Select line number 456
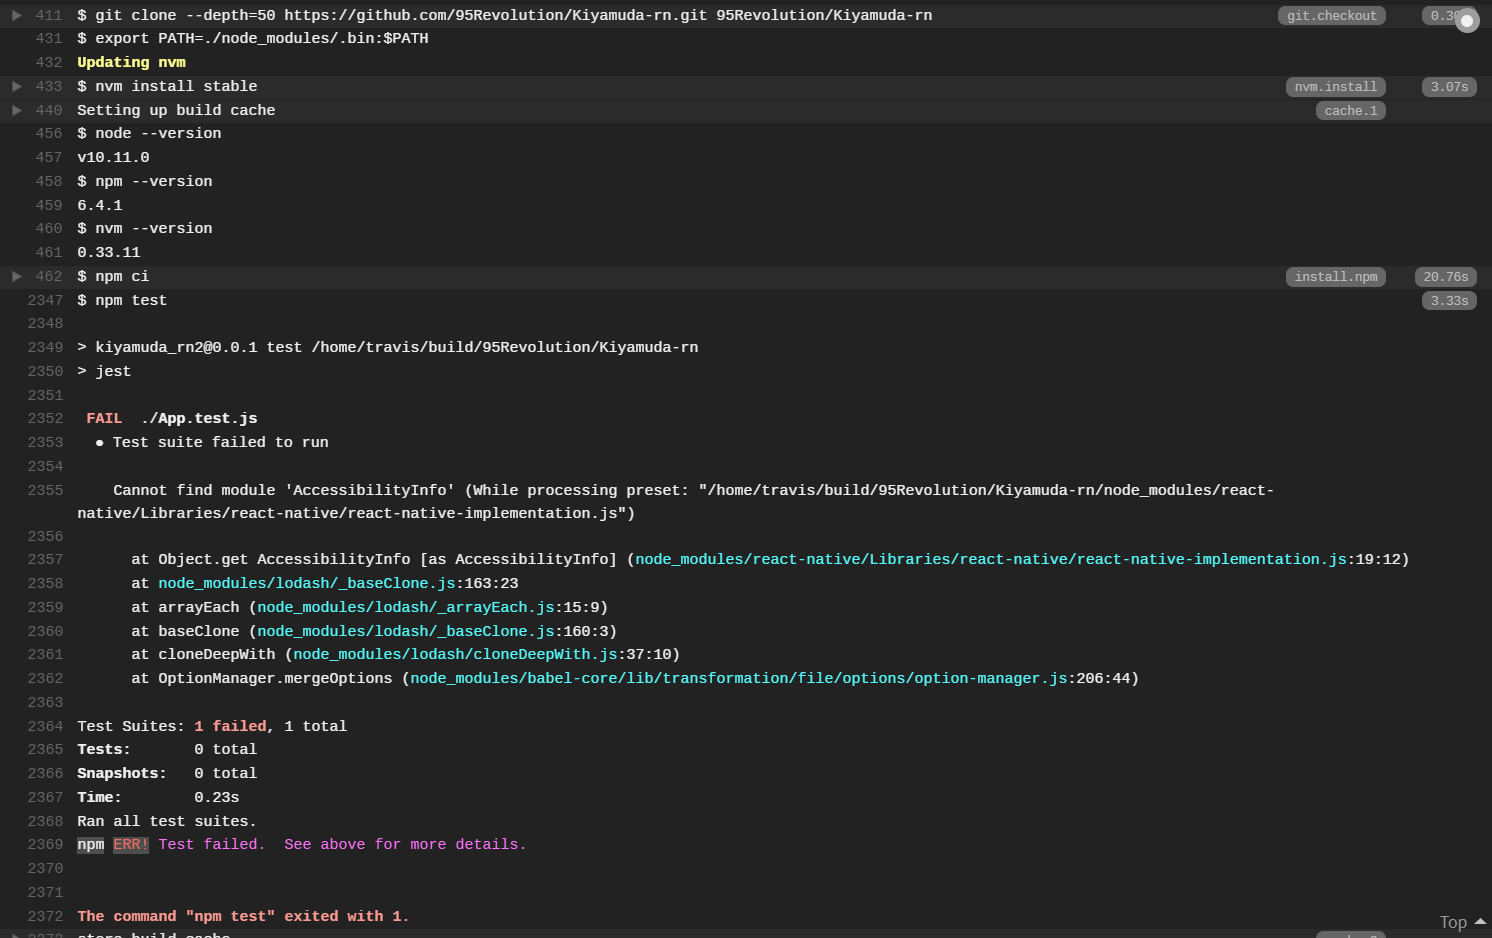1492x938 pixels. [48, 133]
